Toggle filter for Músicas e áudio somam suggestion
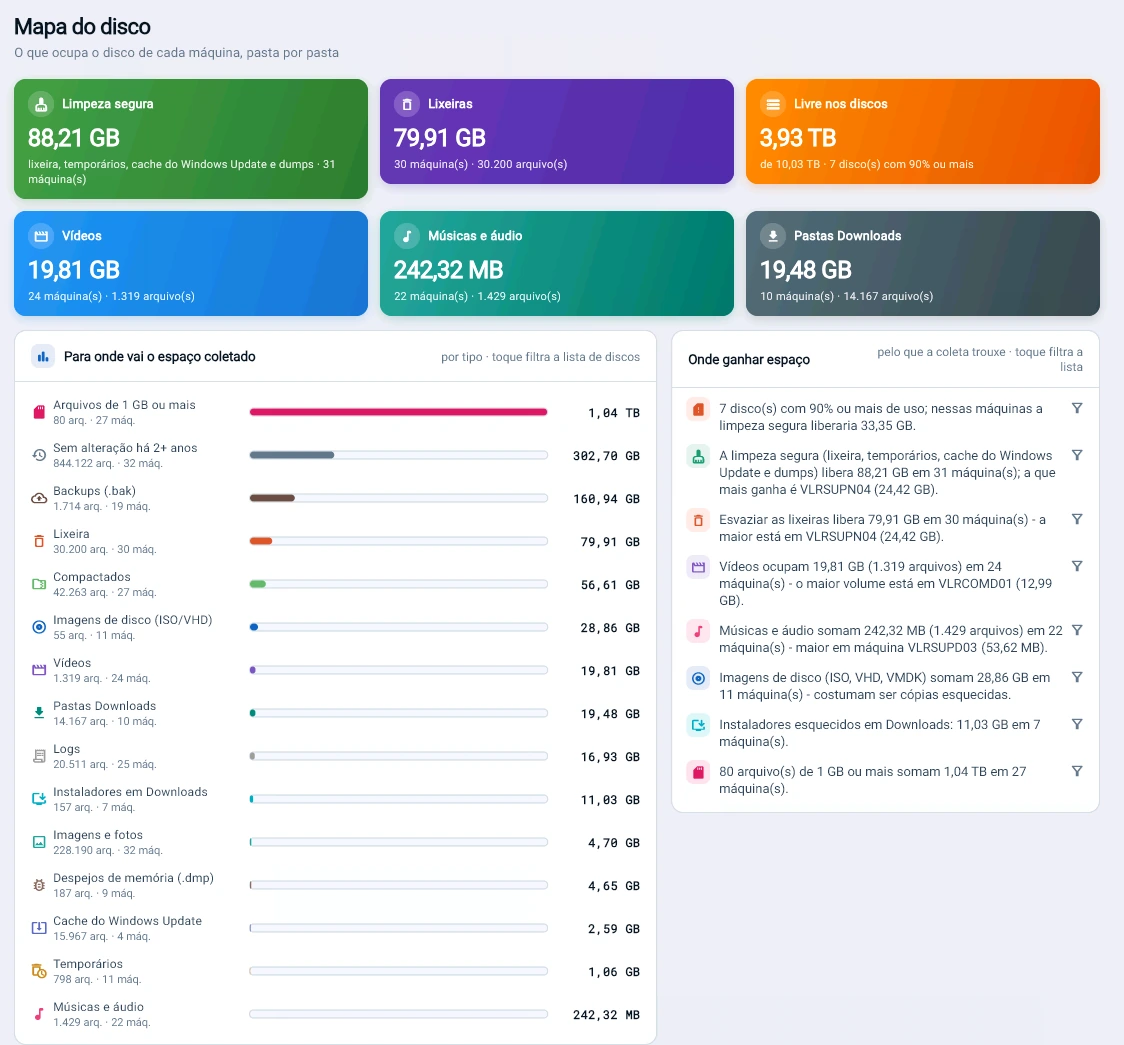This screenshot has width=1124, height=1045. click(1077, 630)
